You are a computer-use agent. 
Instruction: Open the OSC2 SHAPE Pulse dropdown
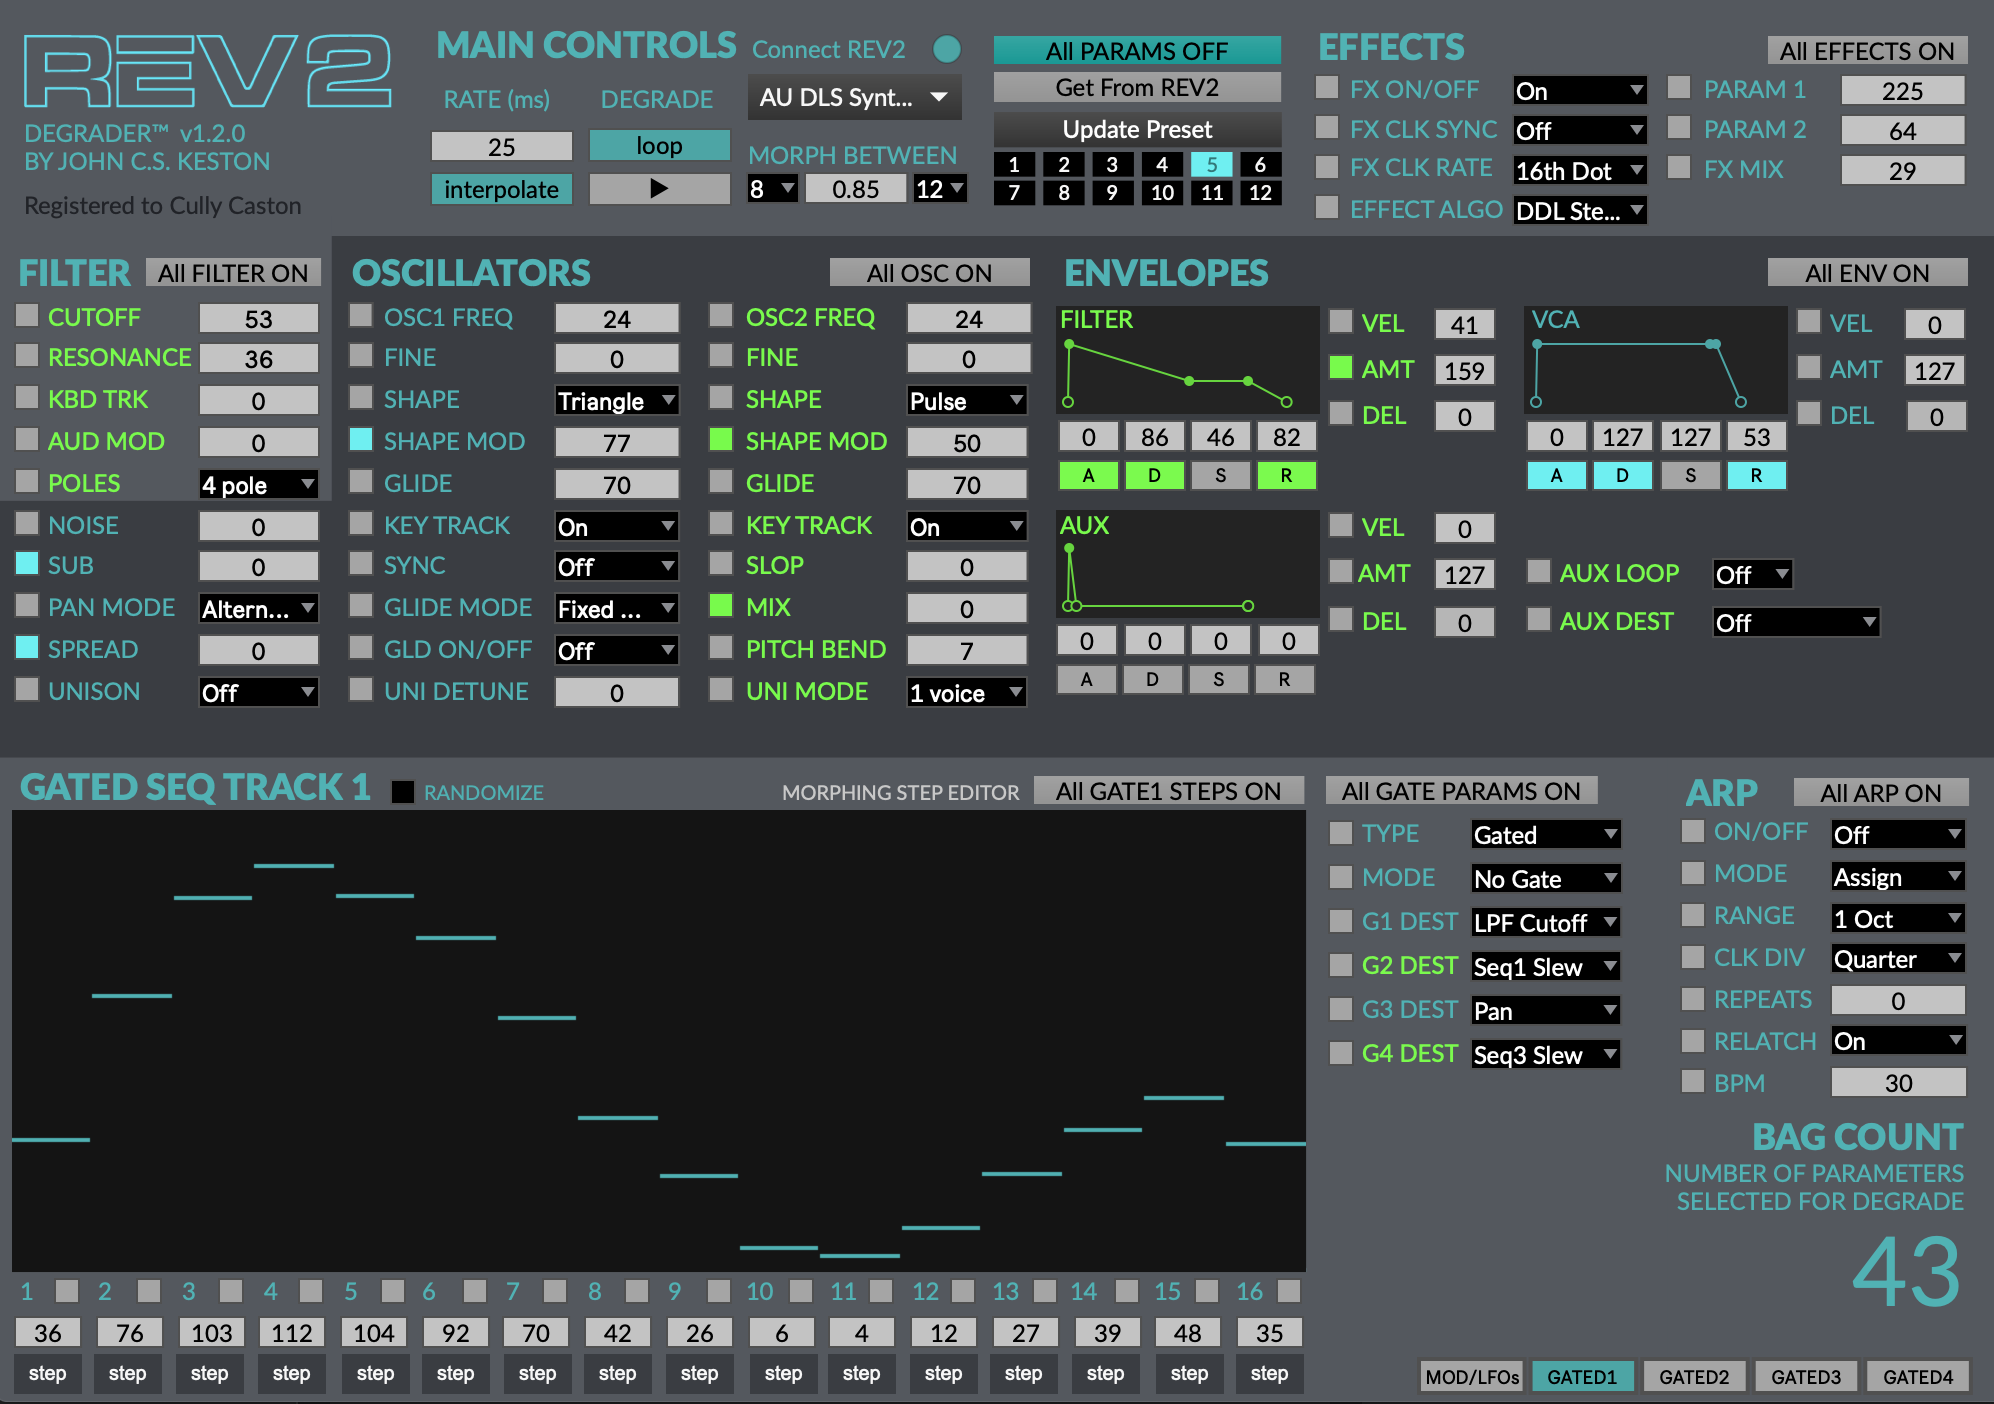[x=967, y=401]
